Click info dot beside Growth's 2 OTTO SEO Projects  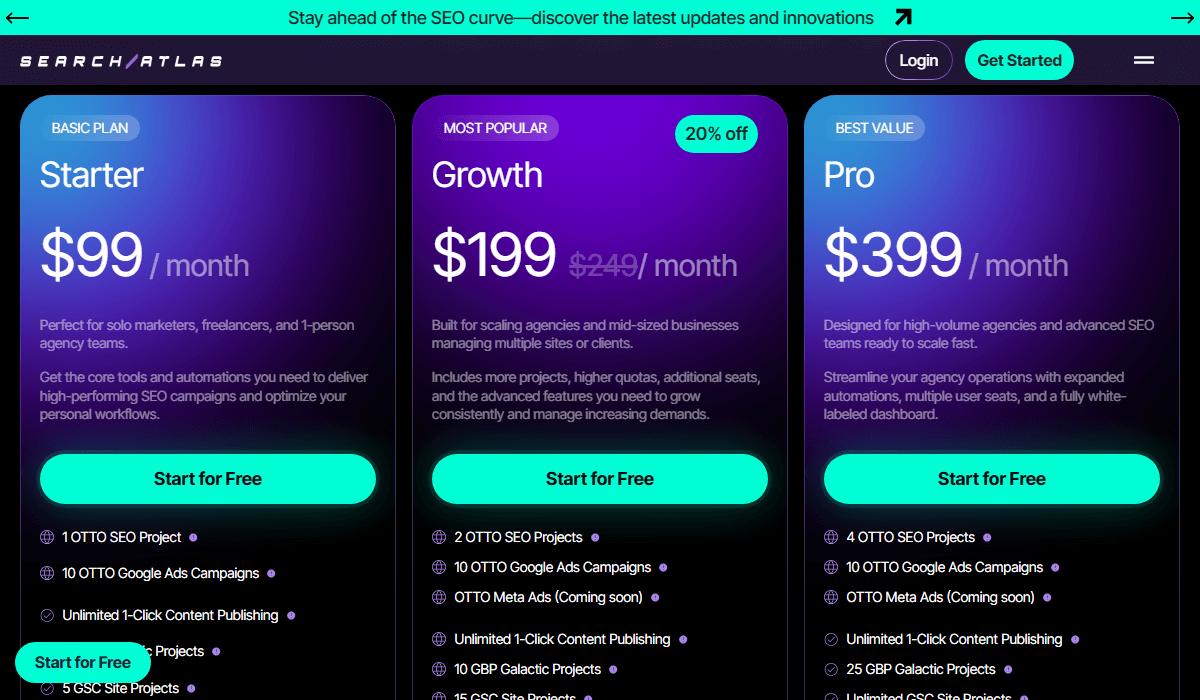[595, 537]
